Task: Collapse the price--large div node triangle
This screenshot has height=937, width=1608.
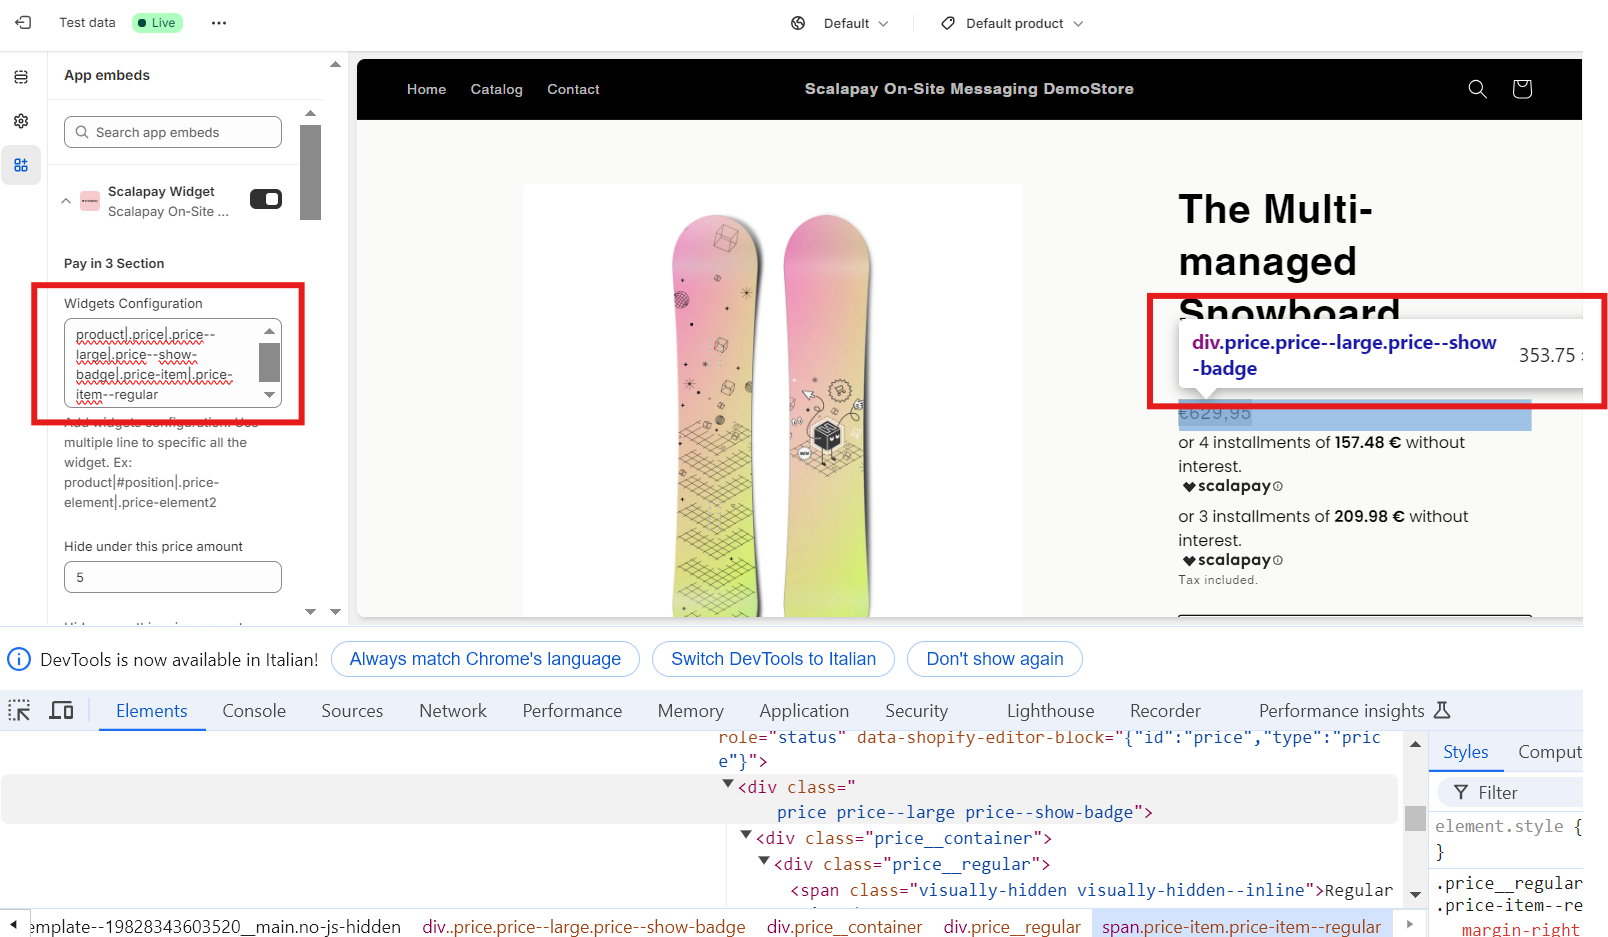Action: tap(728, 786)
